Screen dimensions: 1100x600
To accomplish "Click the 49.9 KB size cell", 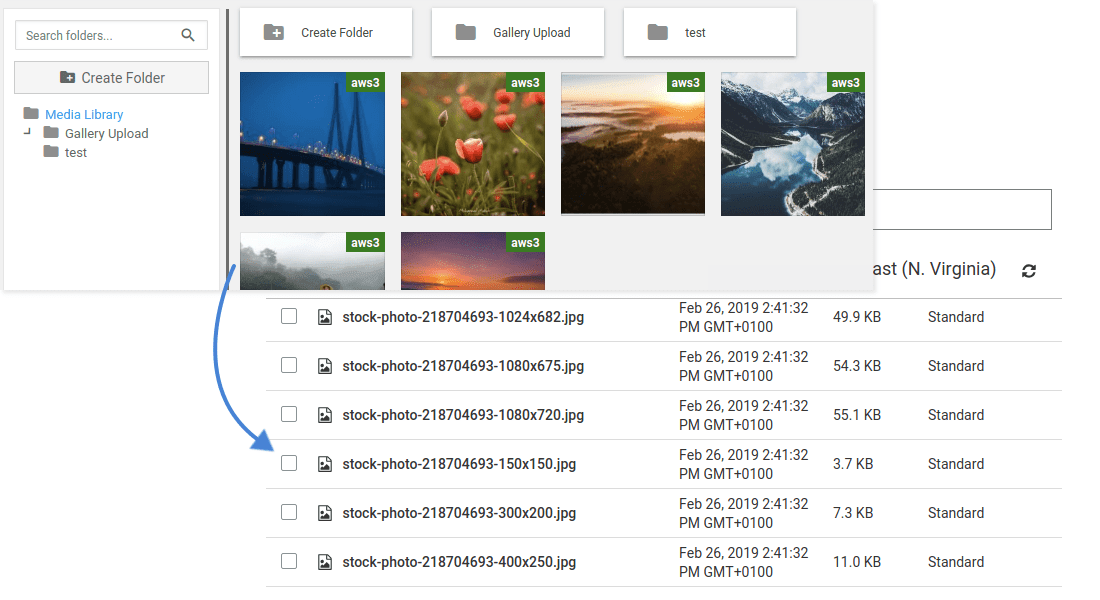I will tap(857, 317).
